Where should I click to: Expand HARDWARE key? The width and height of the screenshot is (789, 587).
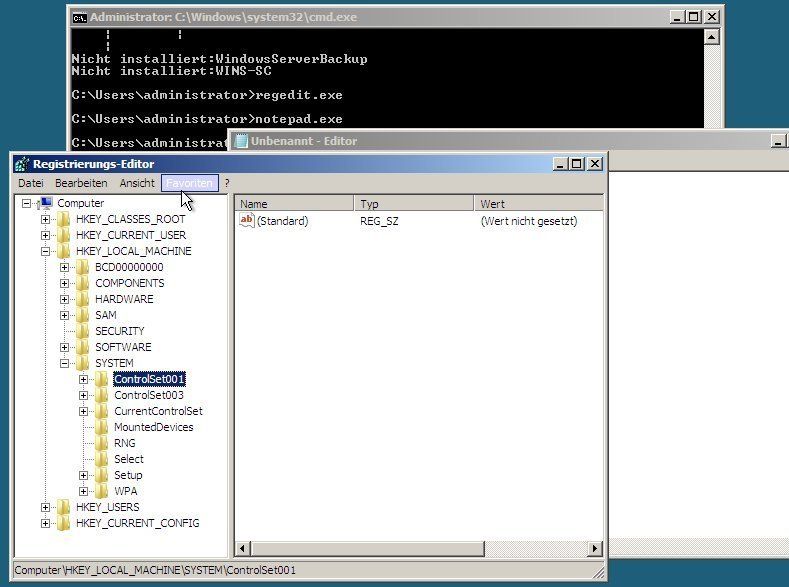point(64,299)
